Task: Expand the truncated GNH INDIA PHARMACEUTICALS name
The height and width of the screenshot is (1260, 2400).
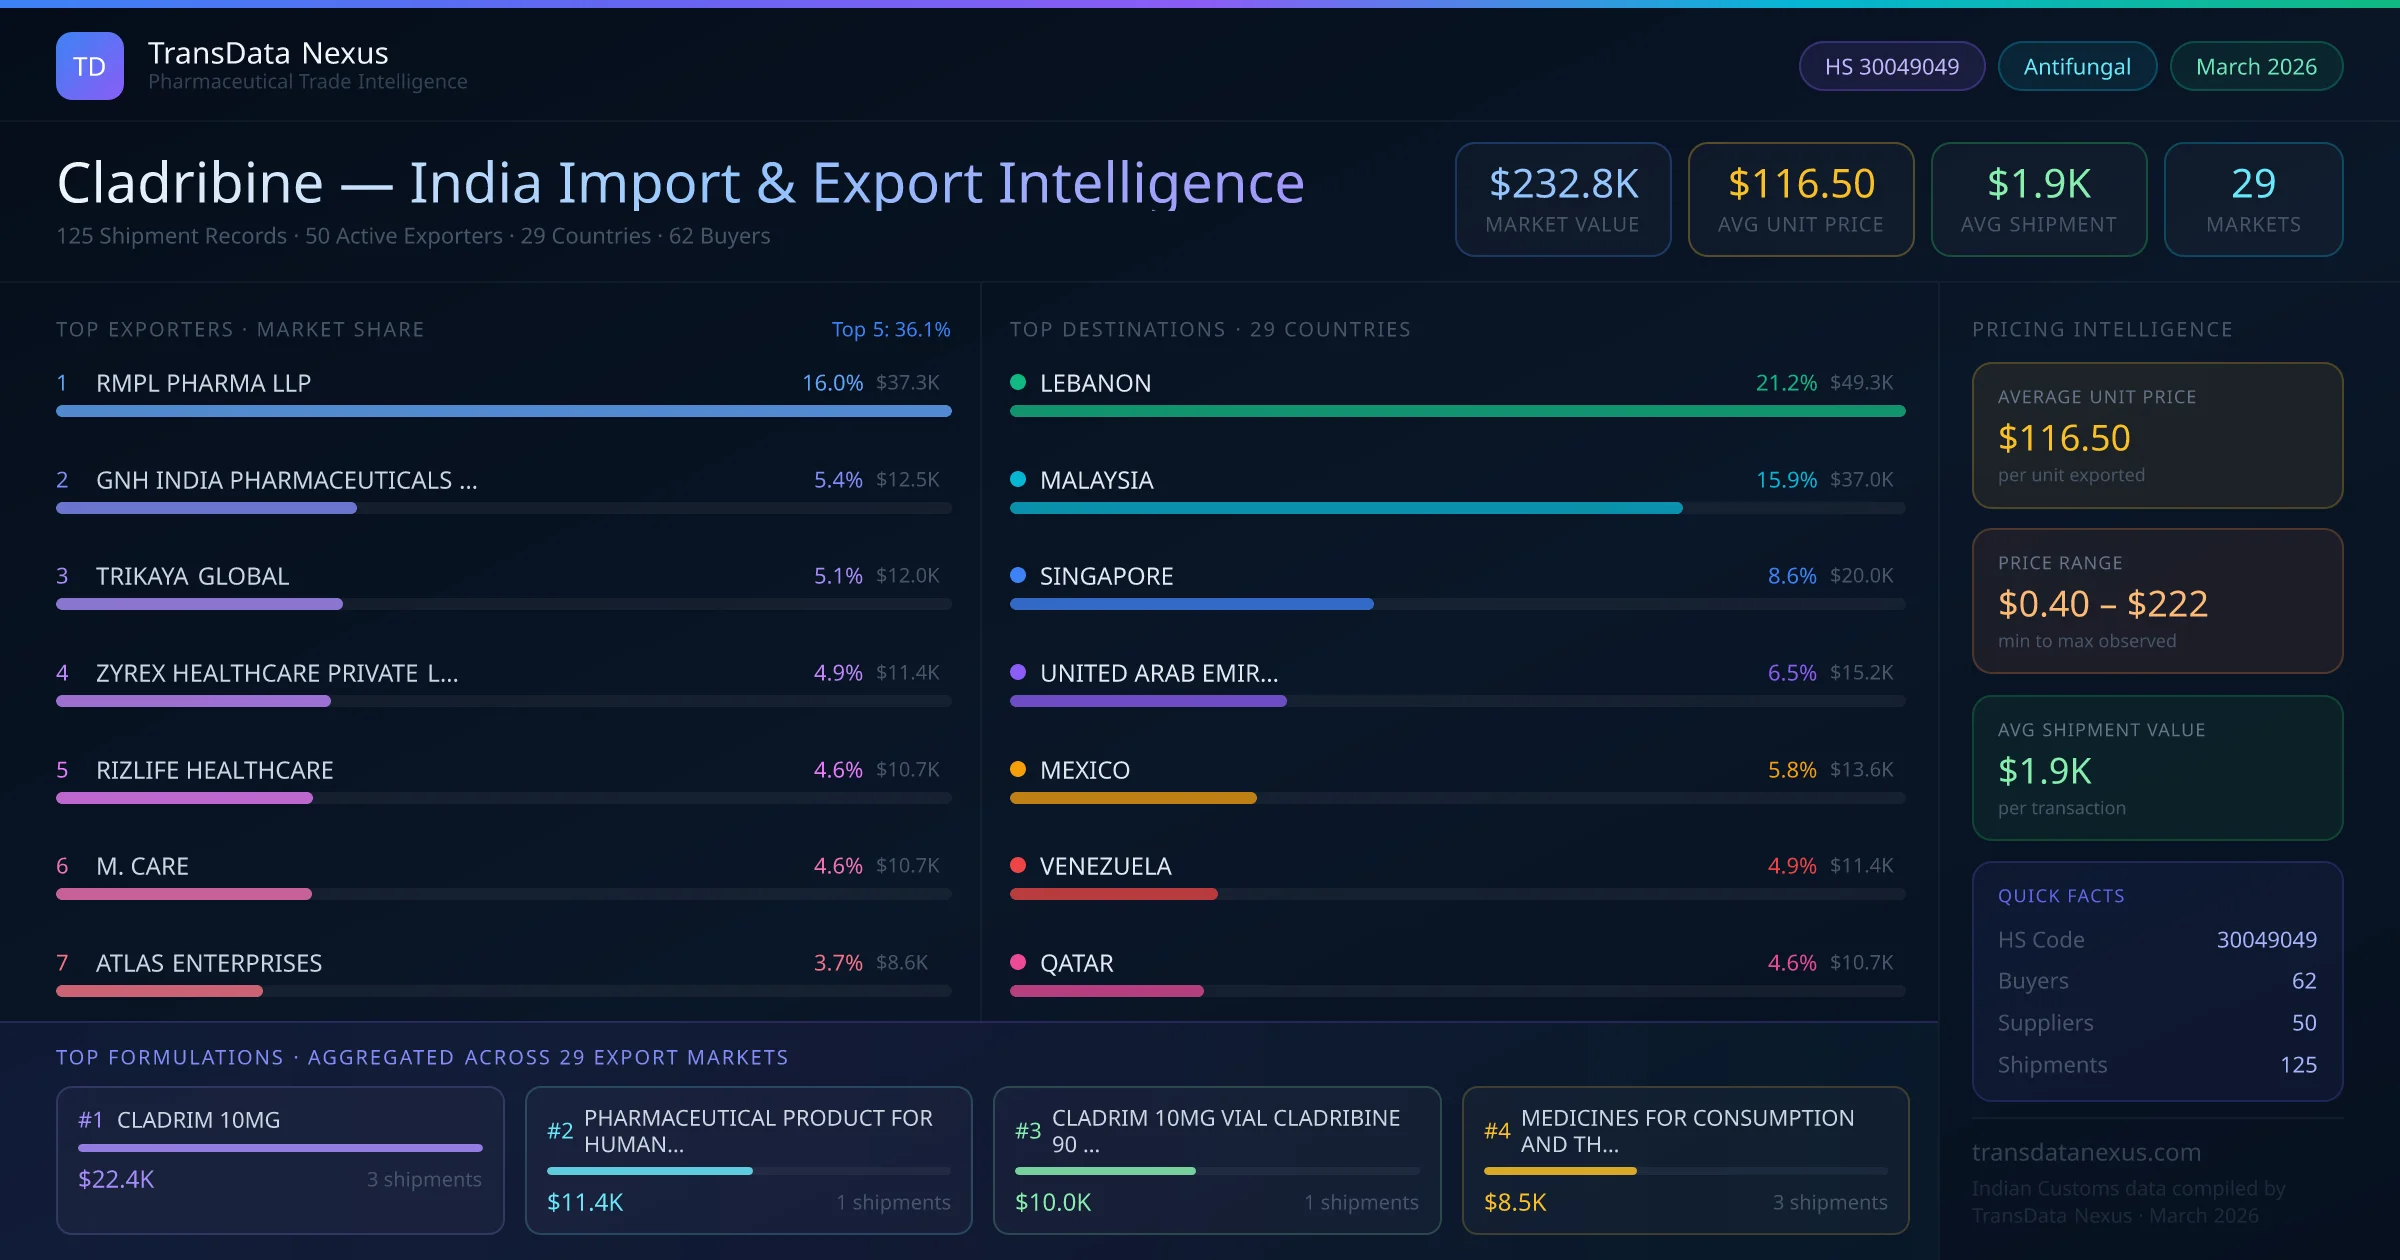Action: tap(286, 480)
